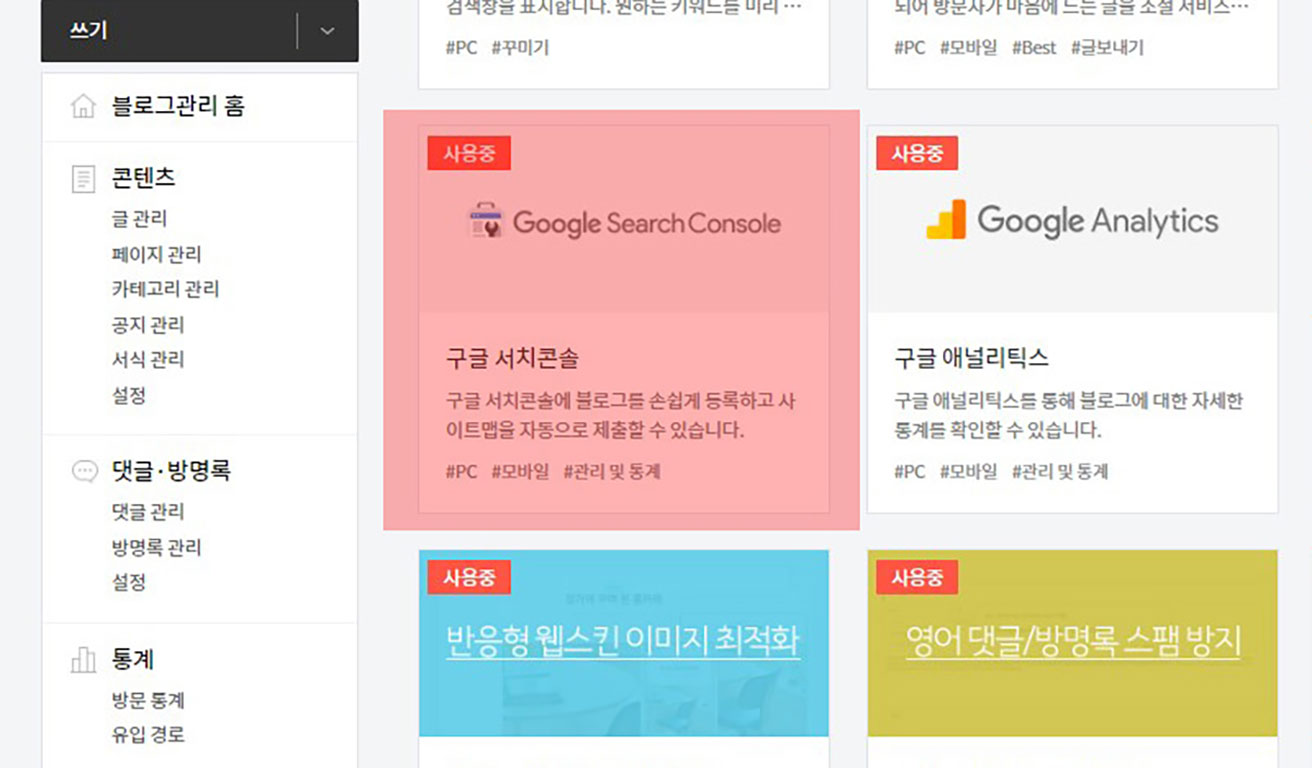The width and height of the screenshot is (1312, 768).
Task: Select the 통계 section heading
Action: tap(133, 660)
